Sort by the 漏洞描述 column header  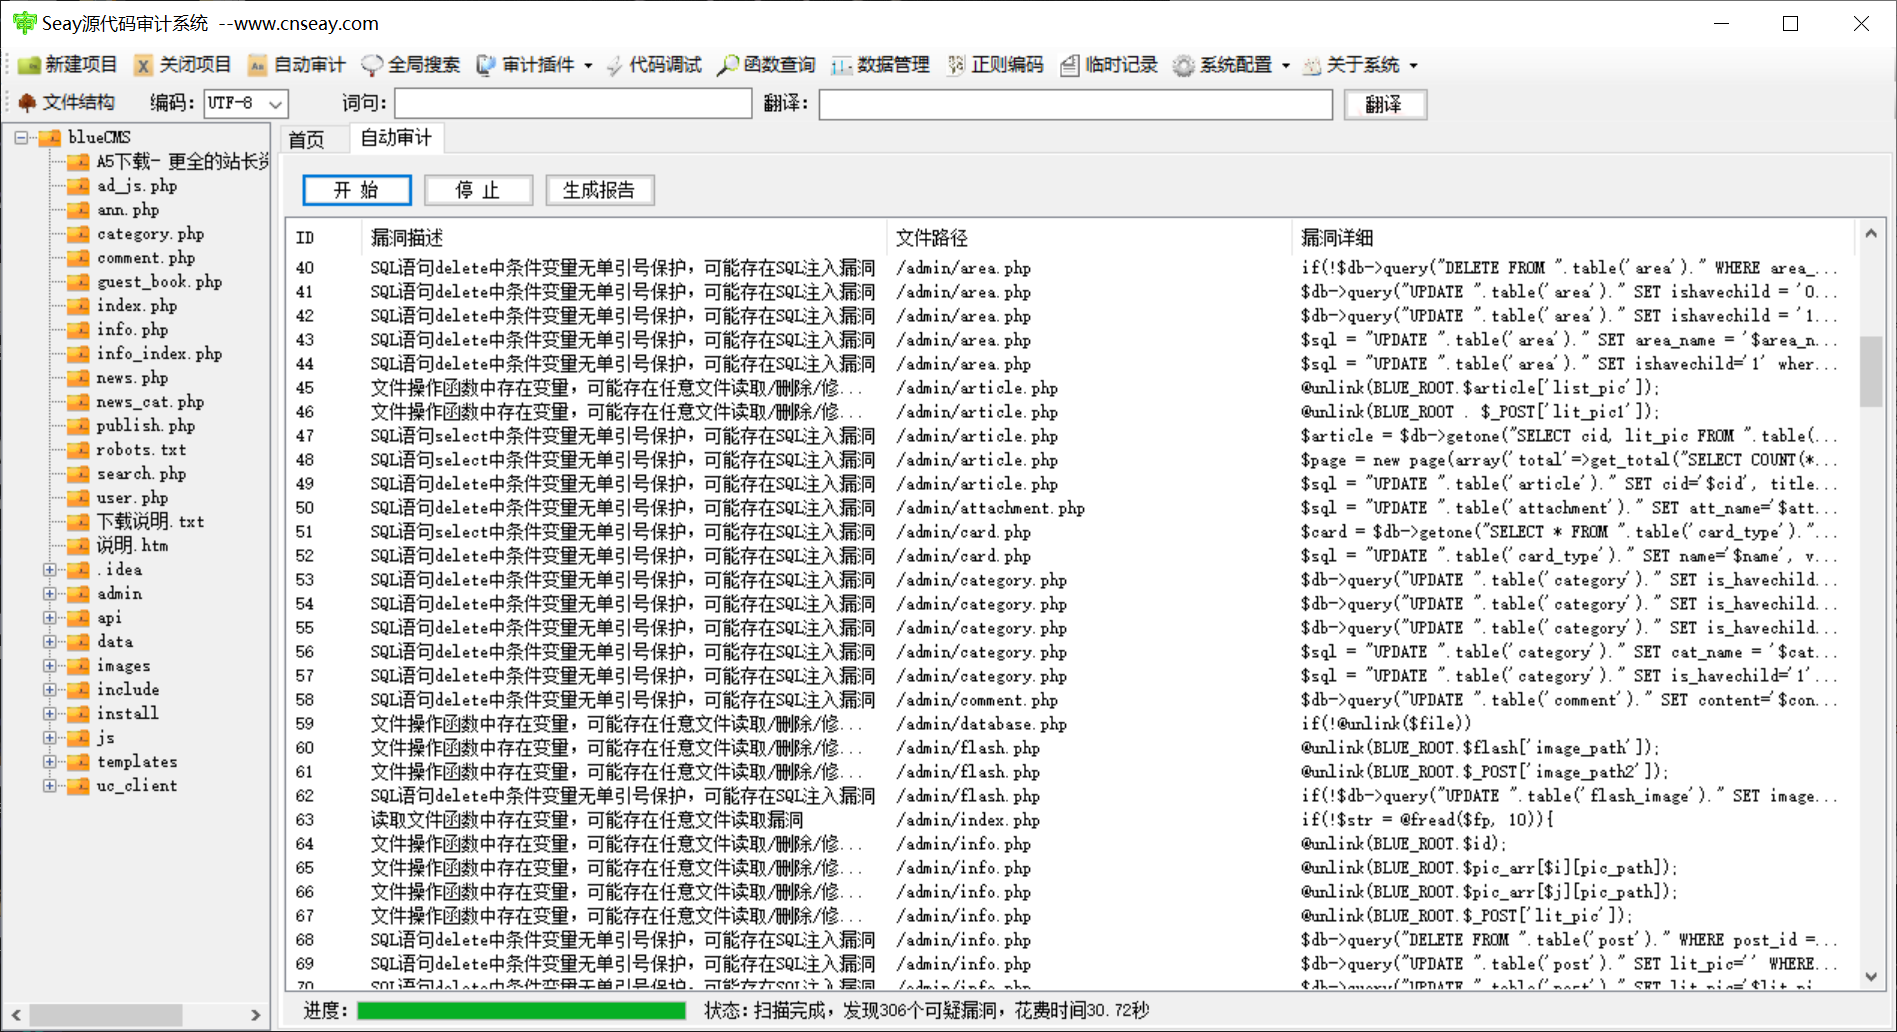tap(624, 238)
